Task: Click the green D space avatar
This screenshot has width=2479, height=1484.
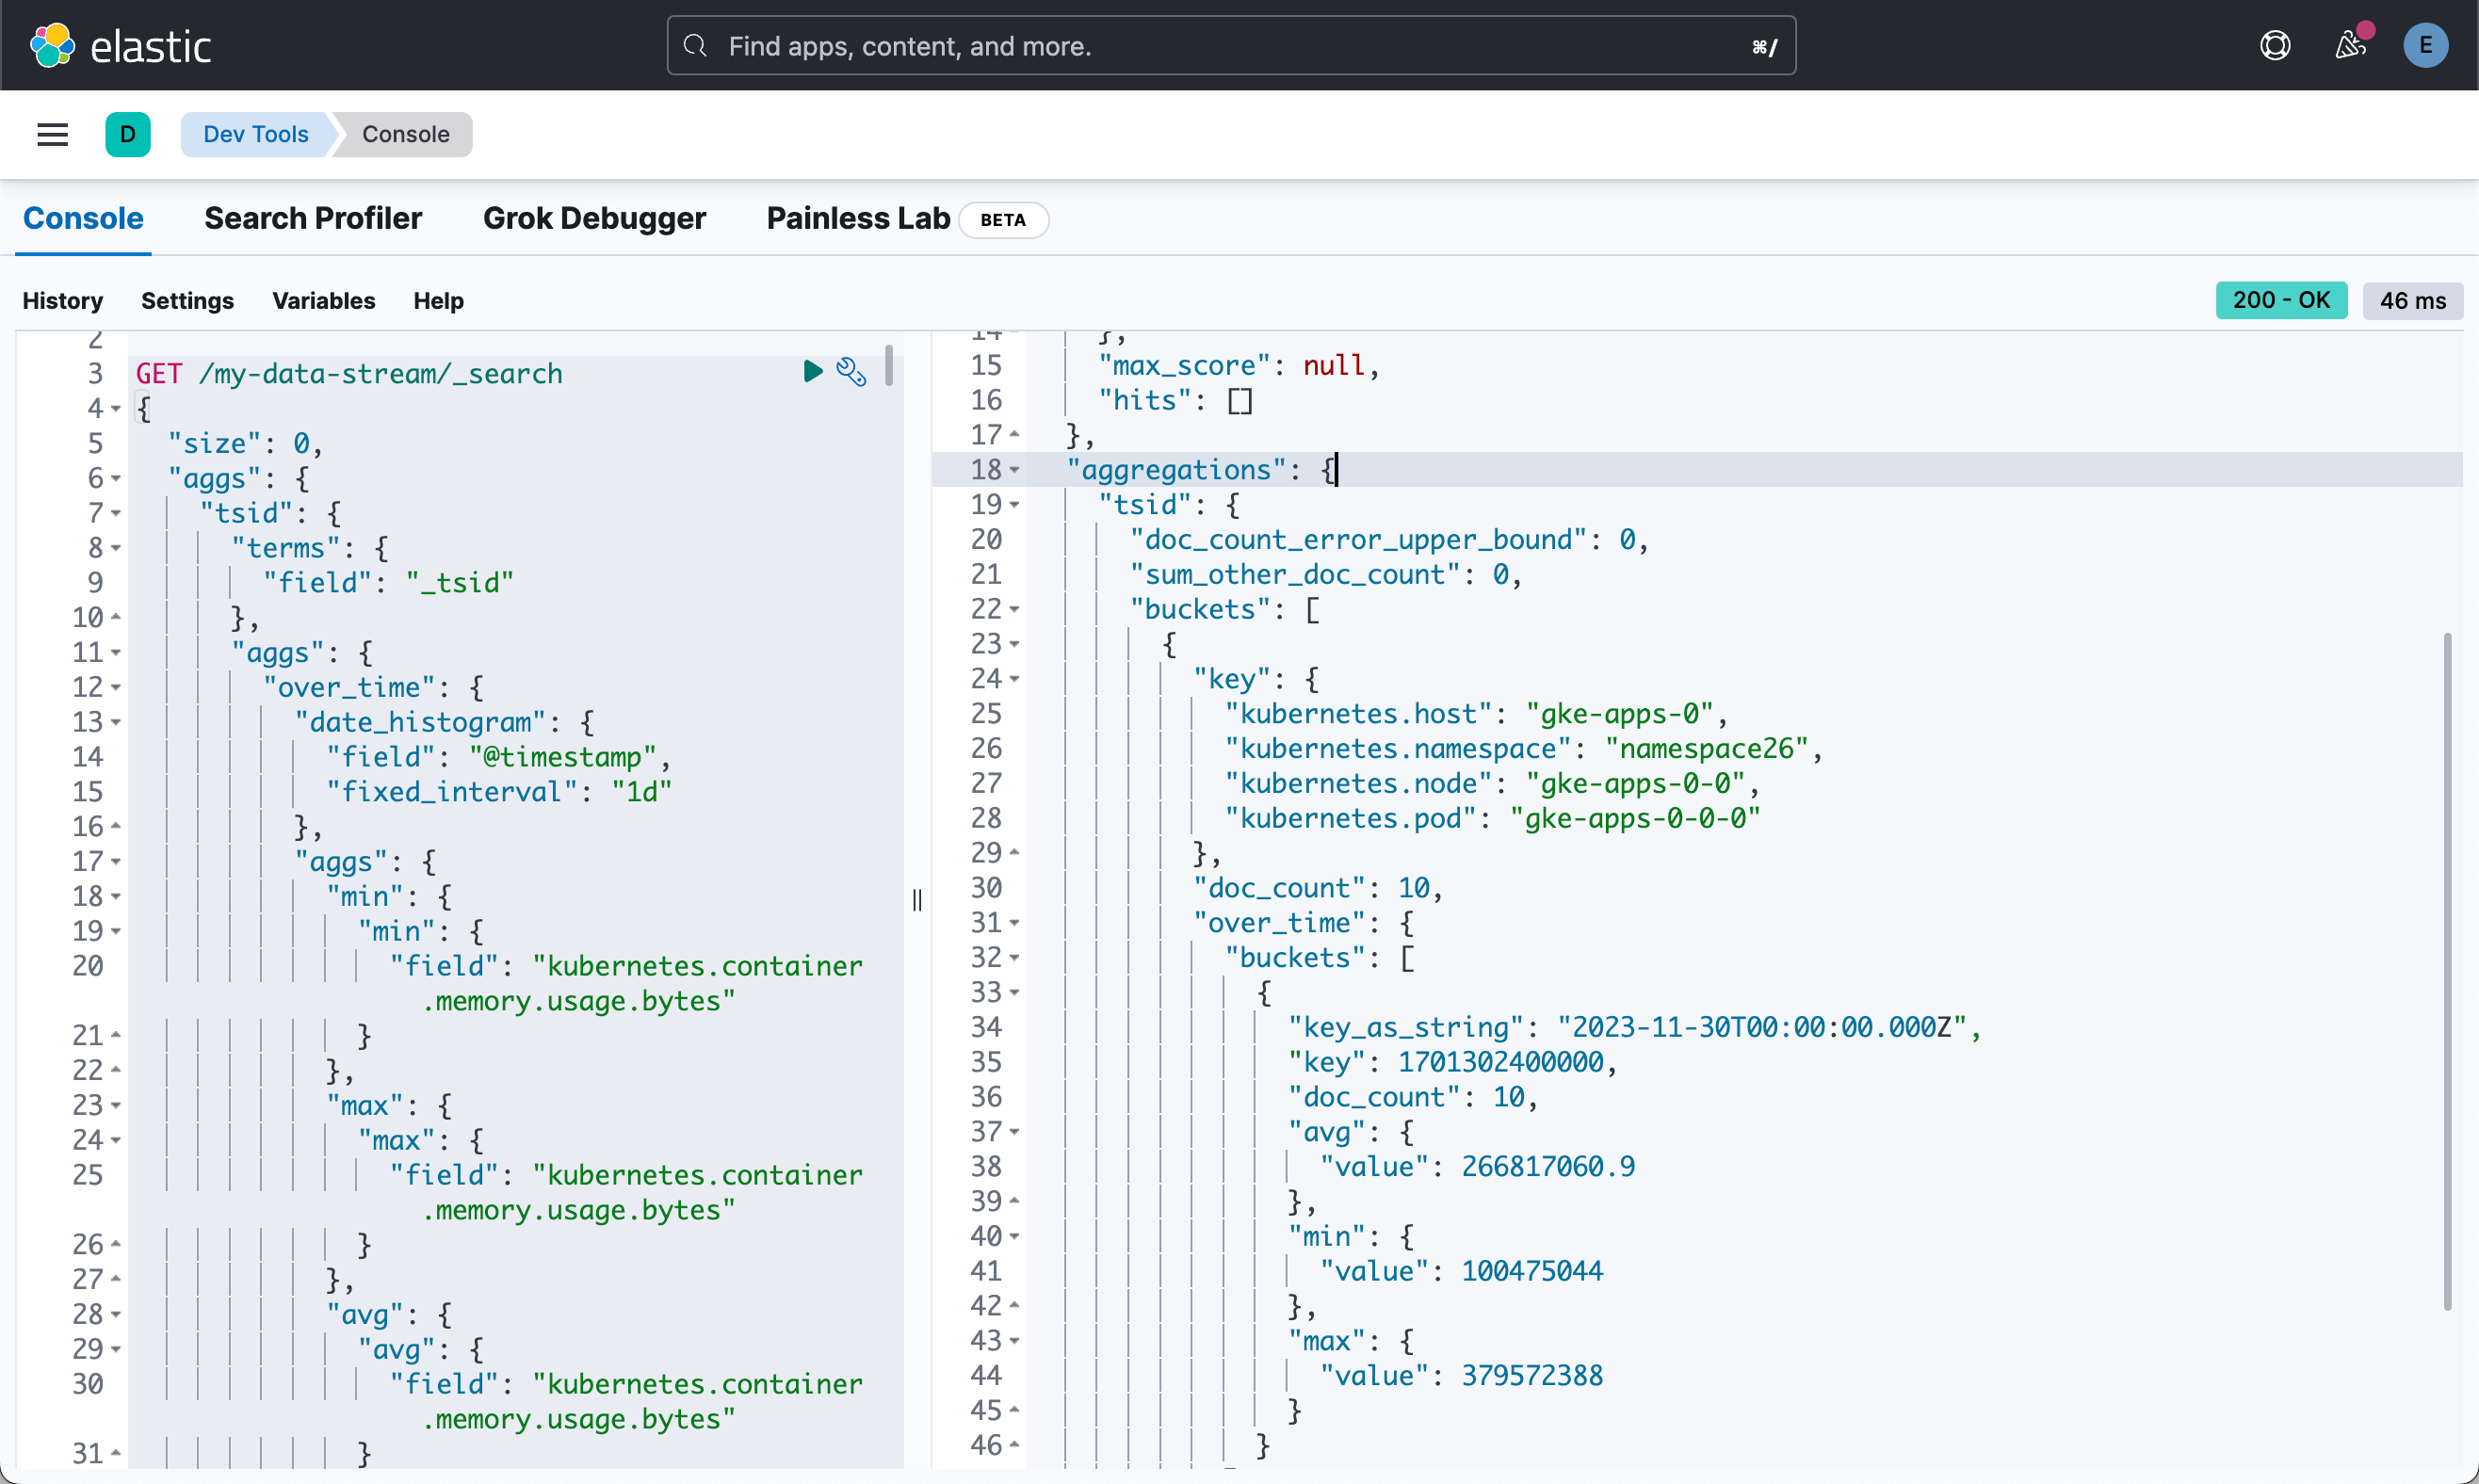Action: 128,134
